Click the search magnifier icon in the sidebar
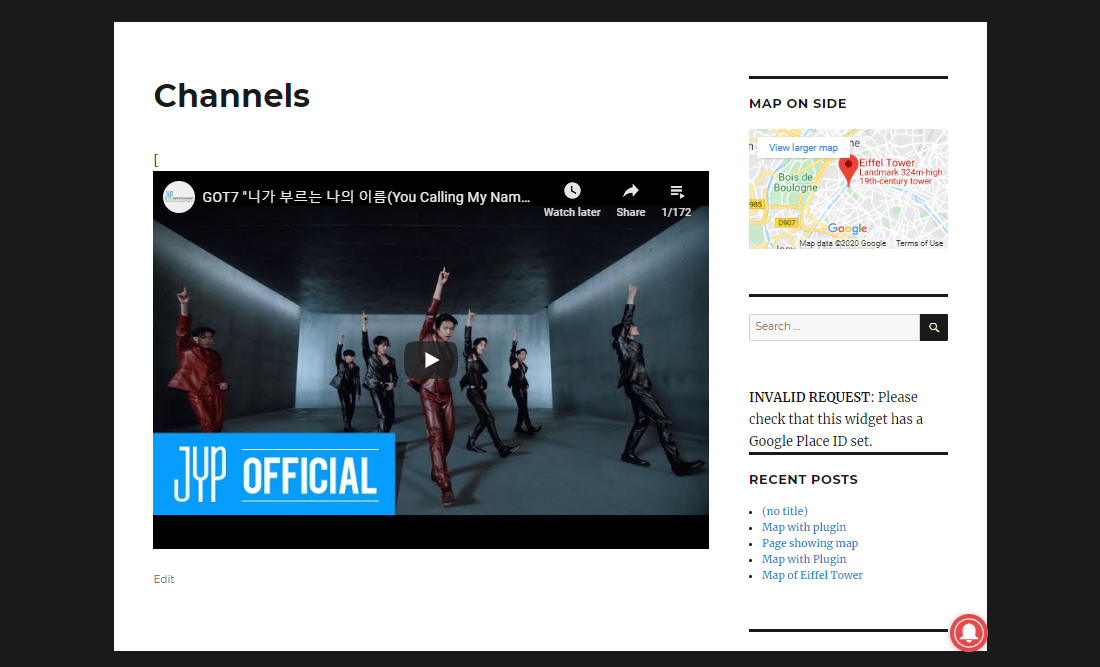Image resolution: width=1100 pixels, height=667 pixels. 933,327
